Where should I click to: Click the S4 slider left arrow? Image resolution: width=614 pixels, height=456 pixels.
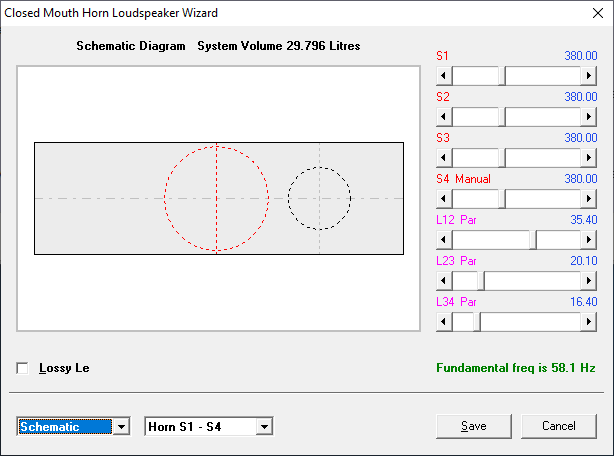coord(444,199)
